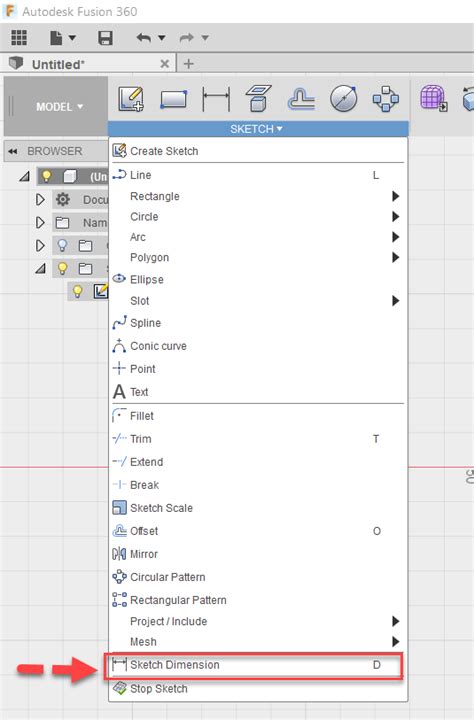Collapse the BROWSER panel
Image resolution: width=474 pixels, height=720 pixels.
tap(12, 151)
